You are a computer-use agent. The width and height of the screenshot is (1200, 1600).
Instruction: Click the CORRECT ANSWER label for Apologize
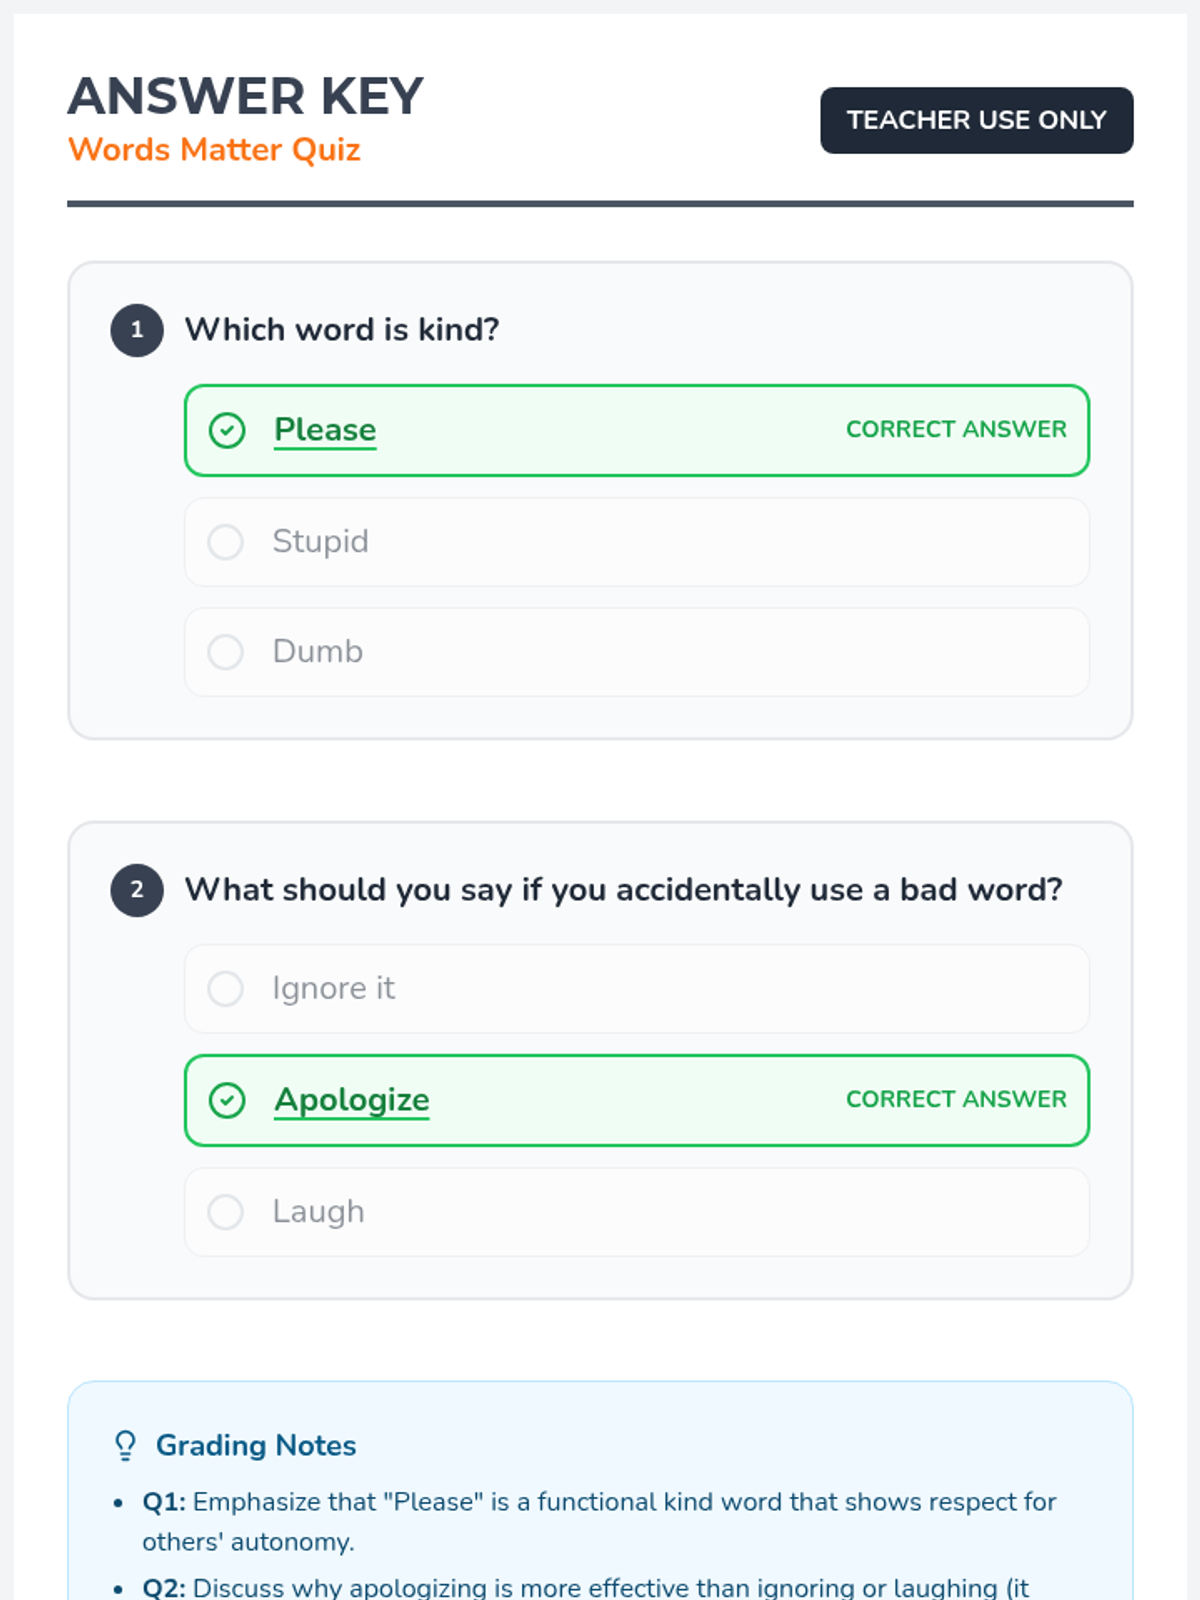pos(956,1099)
